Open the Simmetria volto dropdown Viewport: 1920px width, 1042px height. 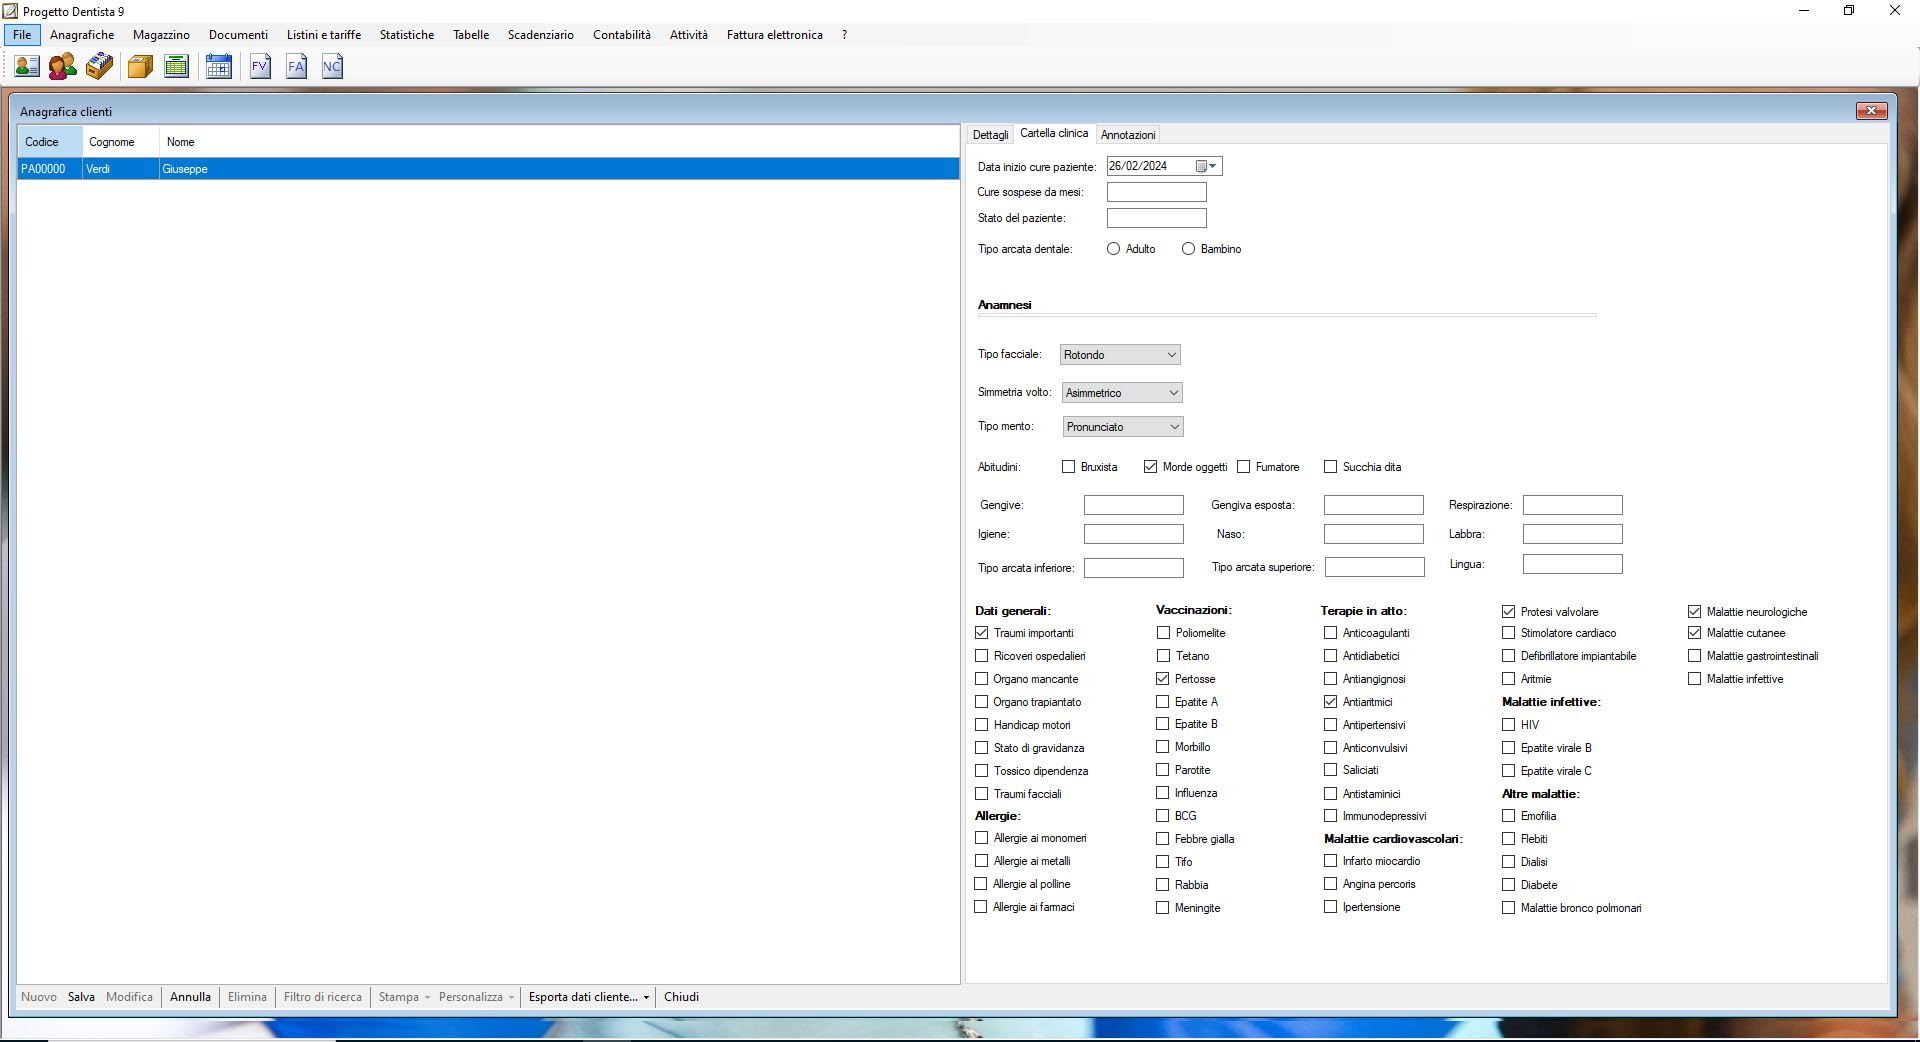pos(1122,393)
